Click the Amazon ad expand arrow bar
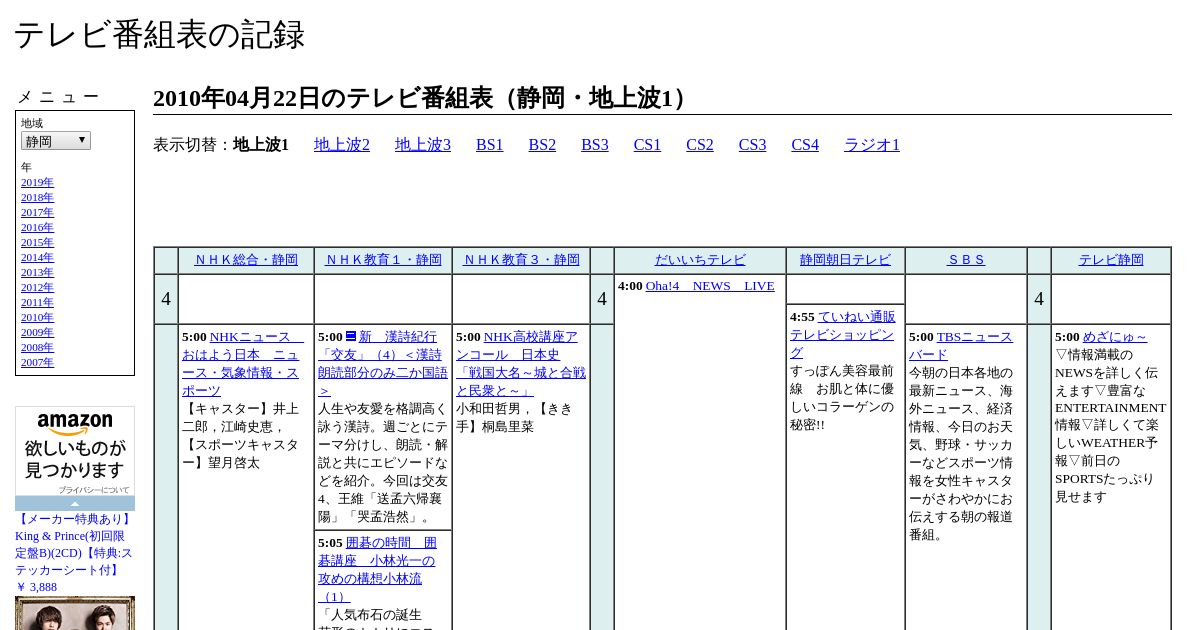The image size is (1200, 630). coord(75,503)
